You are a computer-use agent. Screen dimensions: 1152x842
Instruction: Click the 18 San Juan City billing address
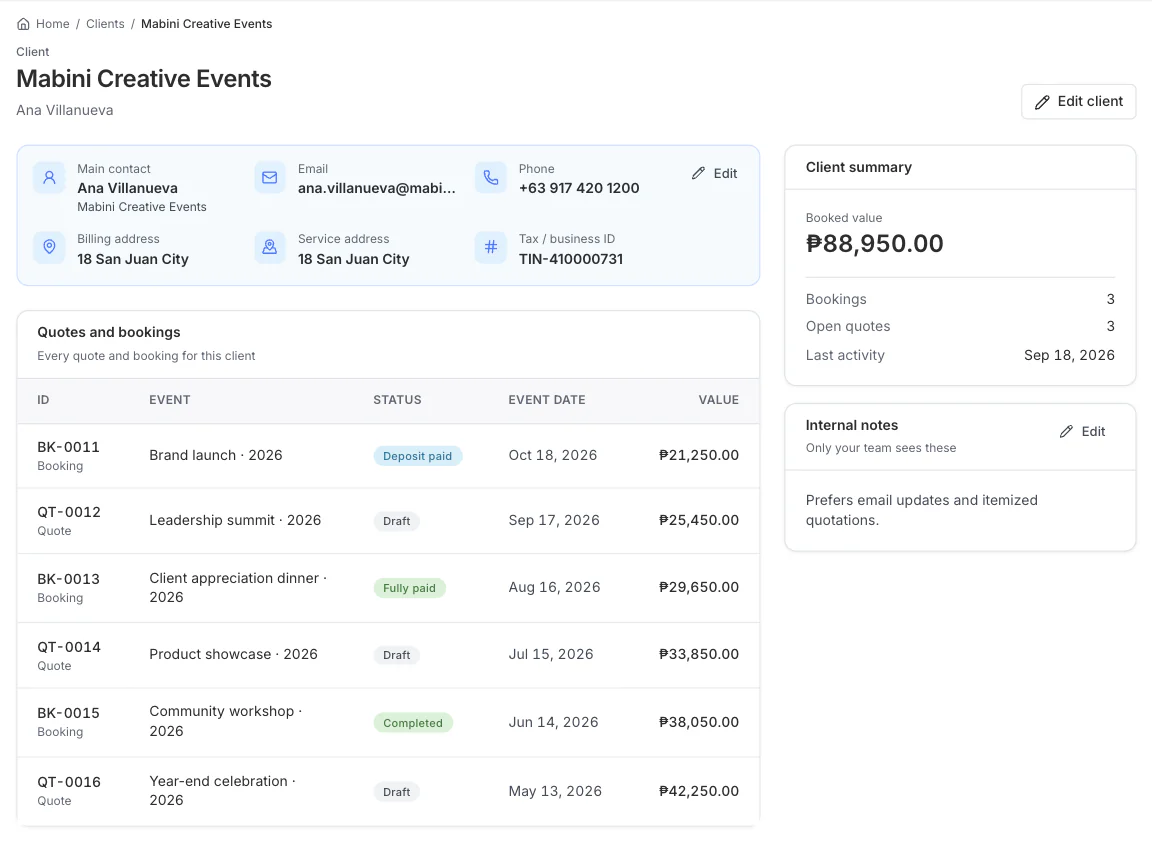133,259
